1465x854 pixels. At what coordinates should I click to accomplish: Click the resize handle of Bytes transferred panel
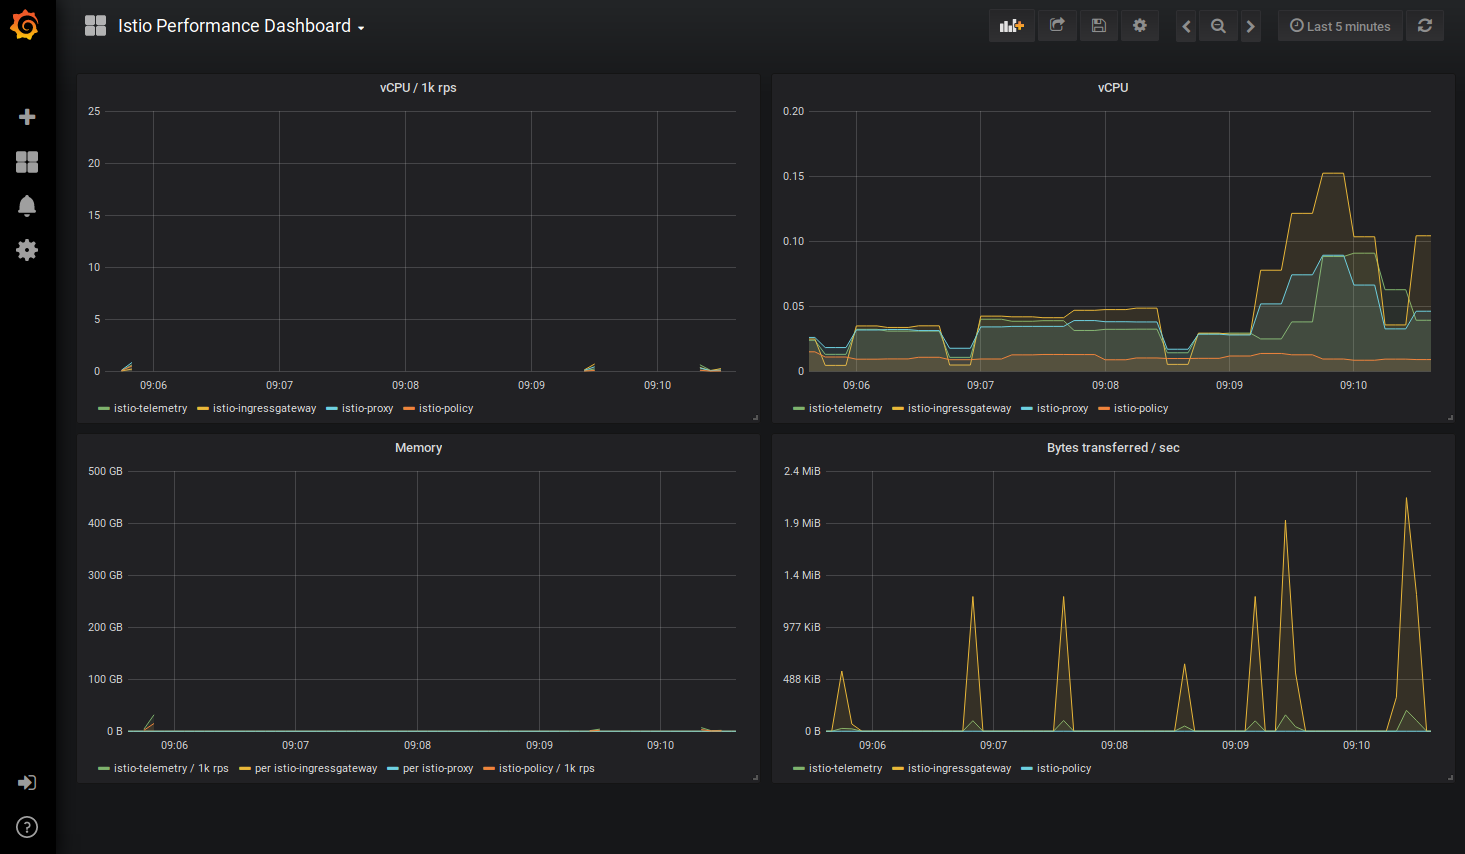tap(1450, 778)
